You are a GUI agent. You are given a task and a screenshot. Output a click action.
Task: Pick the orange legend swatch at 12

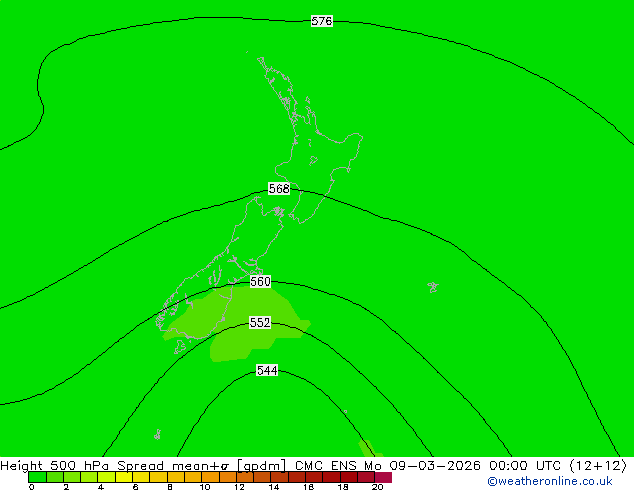click(x=245, y=477)
